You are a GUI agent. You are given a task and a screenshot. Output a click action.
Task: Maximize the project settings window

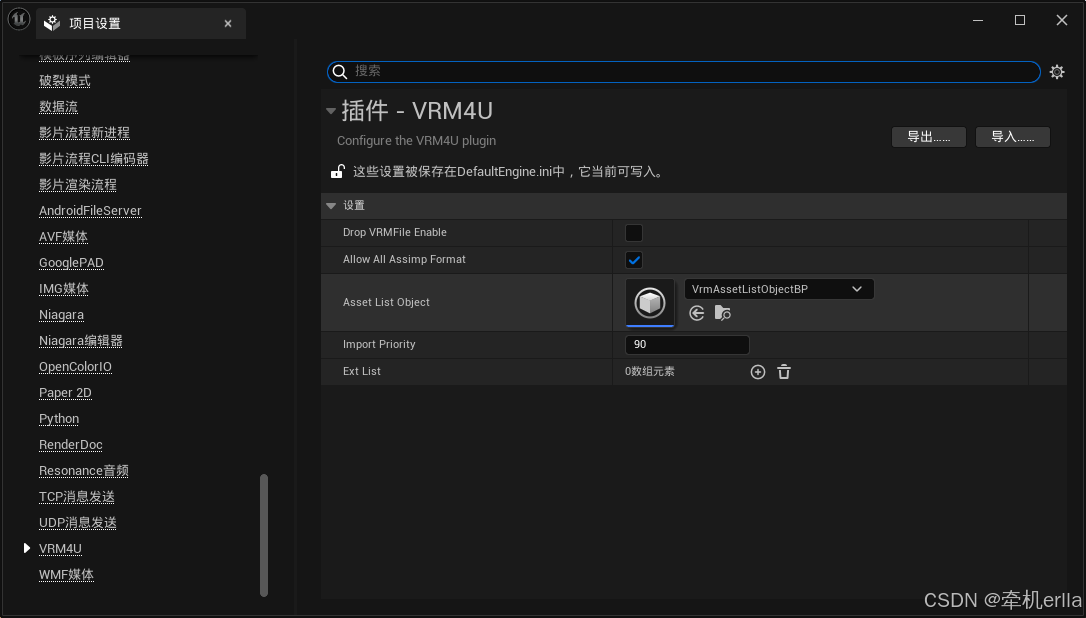pos(1020,20)
